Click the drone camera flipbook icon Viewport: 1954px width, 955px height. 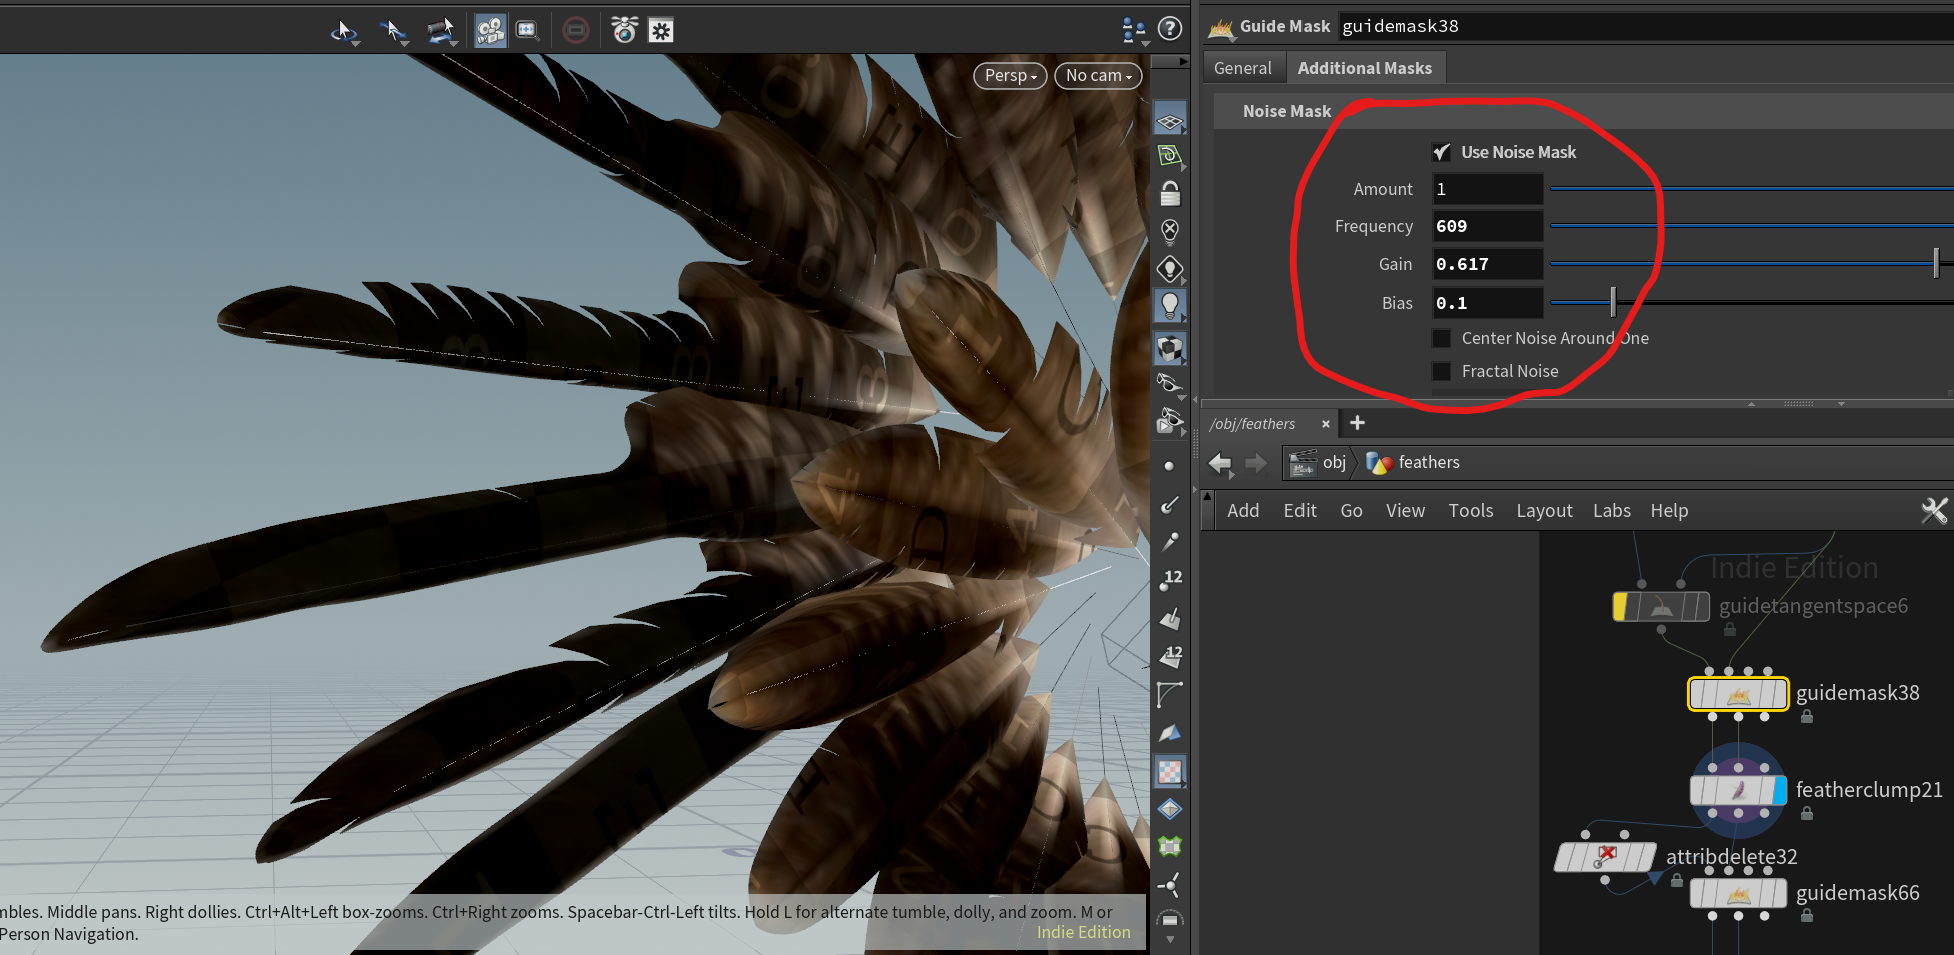(624, 31)
